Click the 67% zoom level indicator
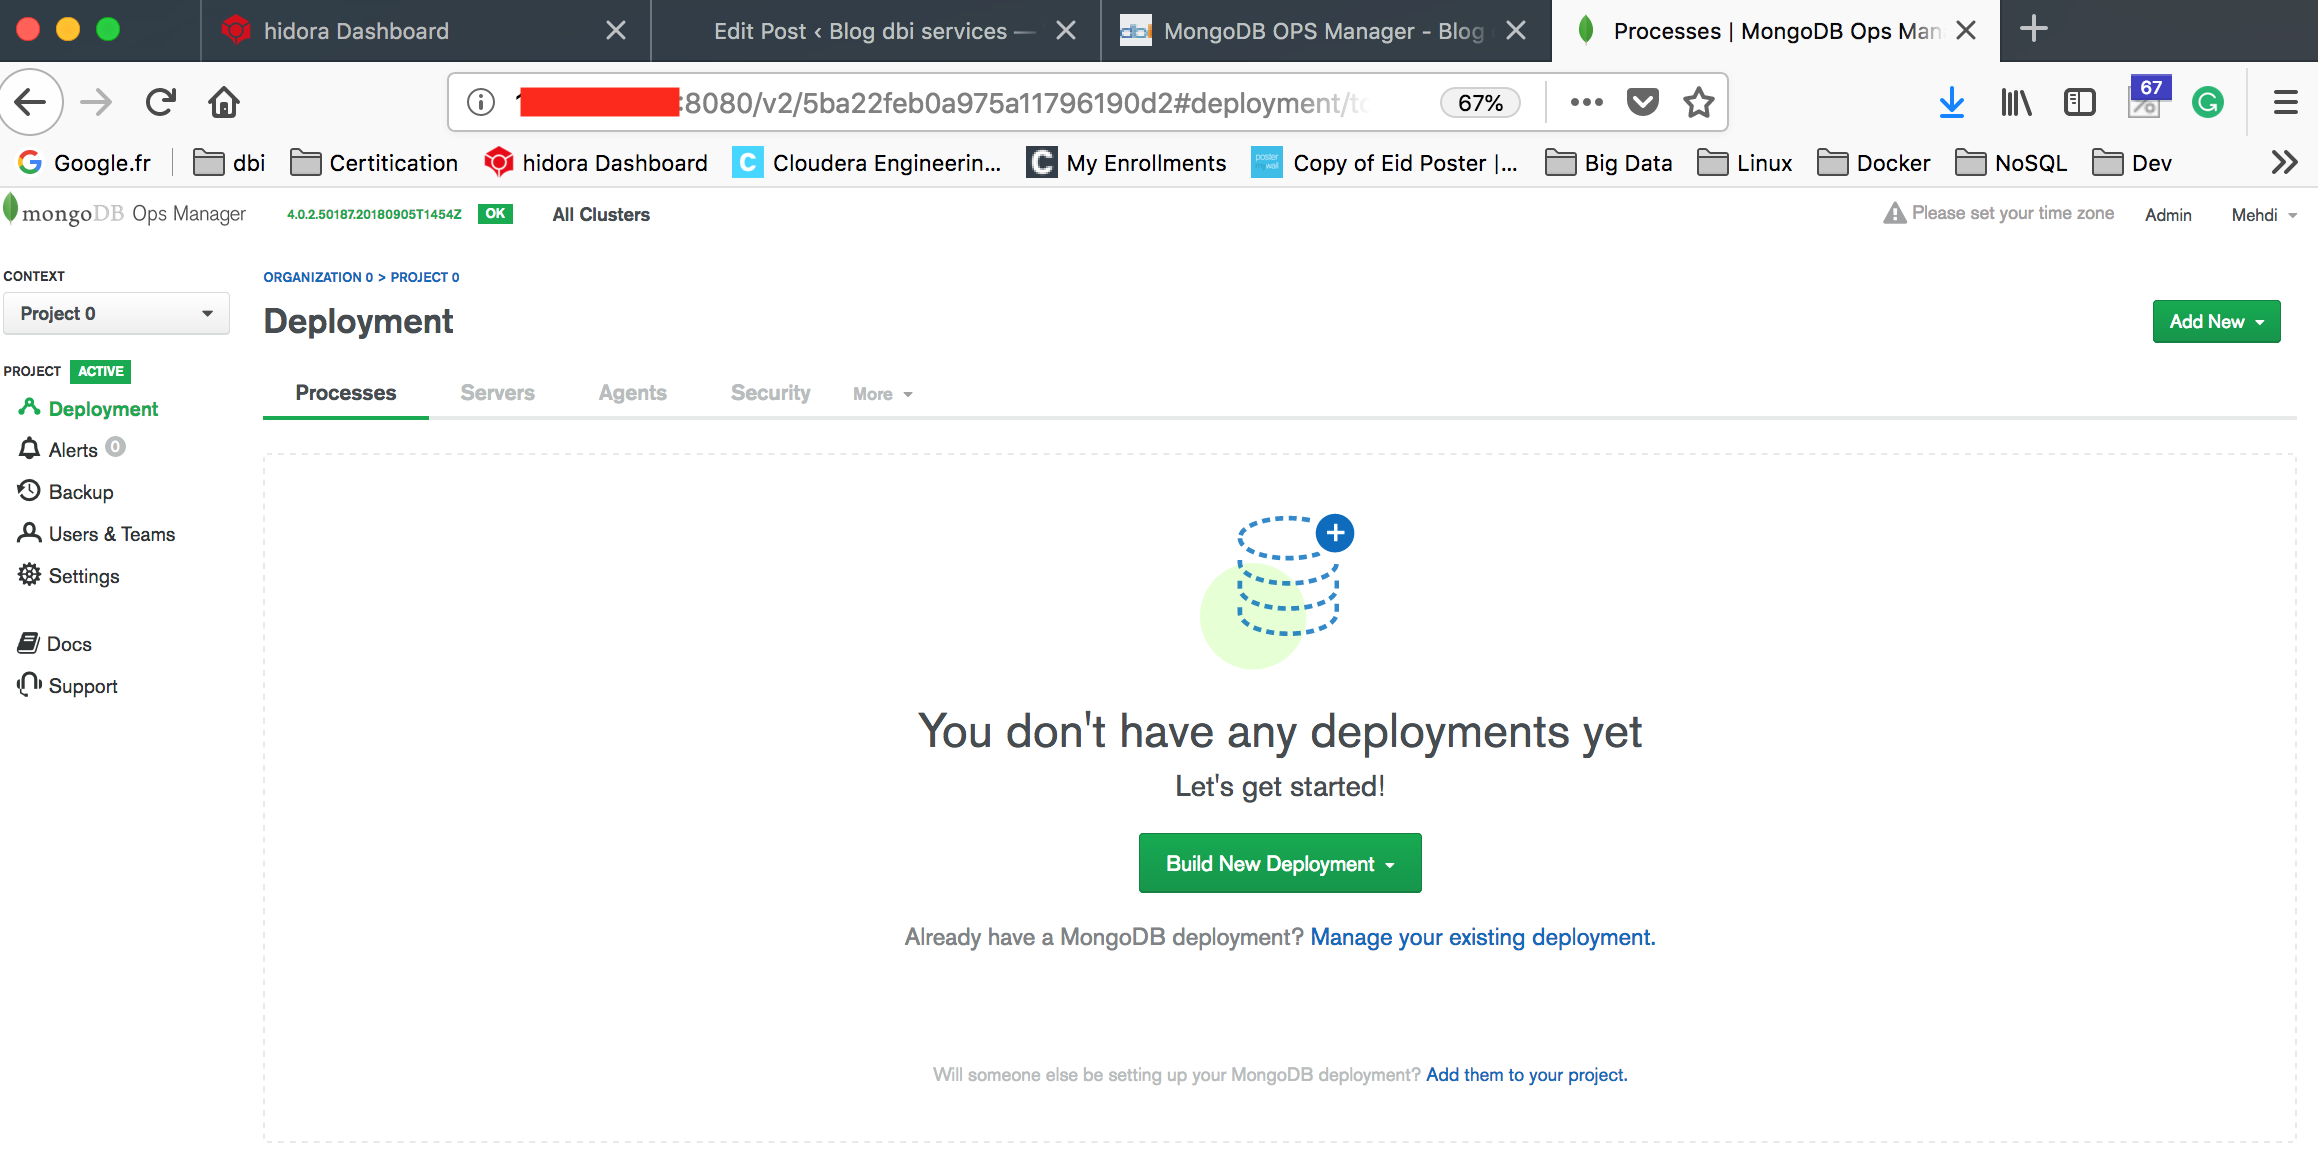2318x1170 pixels. coord(1480,102)
